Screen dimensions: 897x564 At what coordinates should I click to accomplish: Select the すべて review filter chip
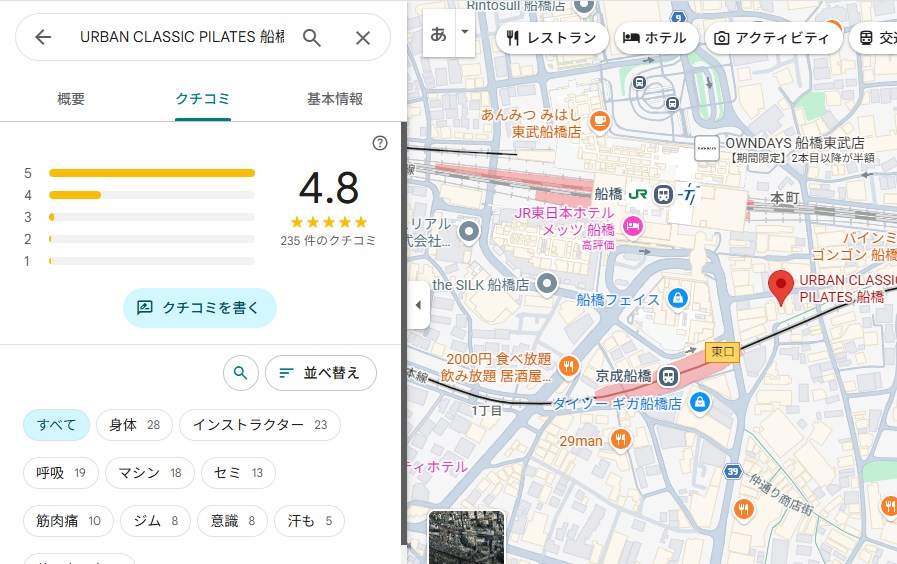pos(57,425)
